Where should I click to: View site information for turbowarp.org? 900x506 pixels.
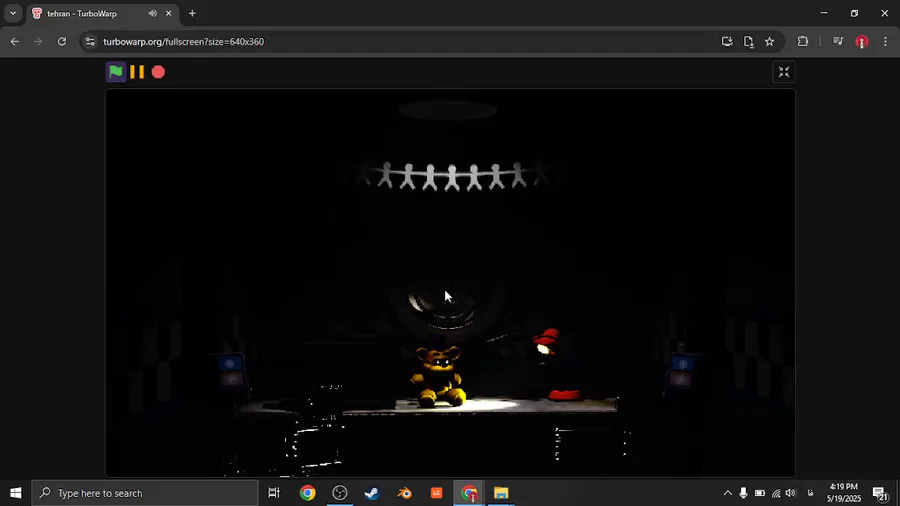tap(90, 41)
